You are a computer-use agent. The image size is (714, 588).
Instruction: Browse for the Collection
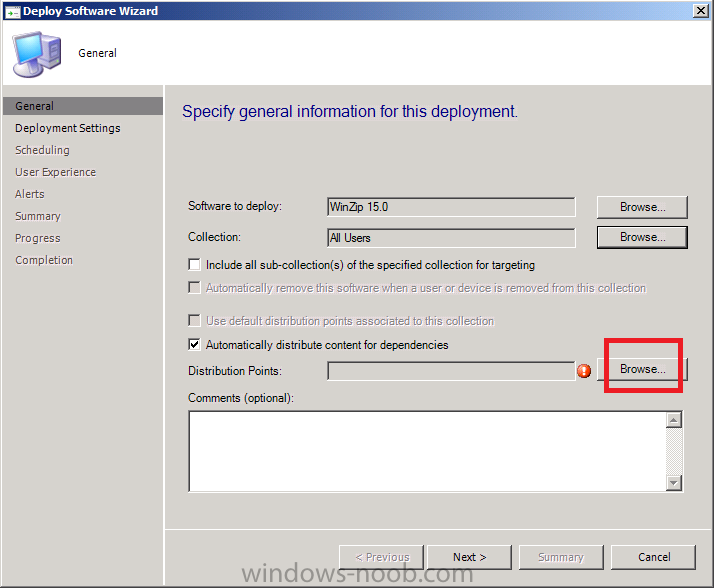click(x=642, y=237)
